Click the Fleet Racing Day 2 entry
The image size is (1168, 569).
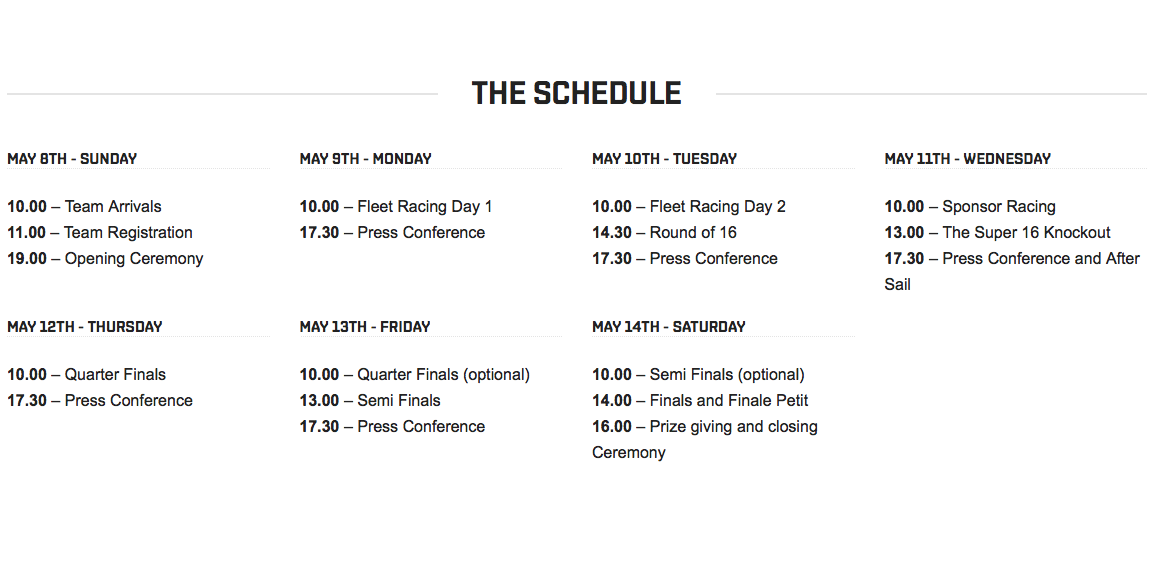click(x=689, y=206)
